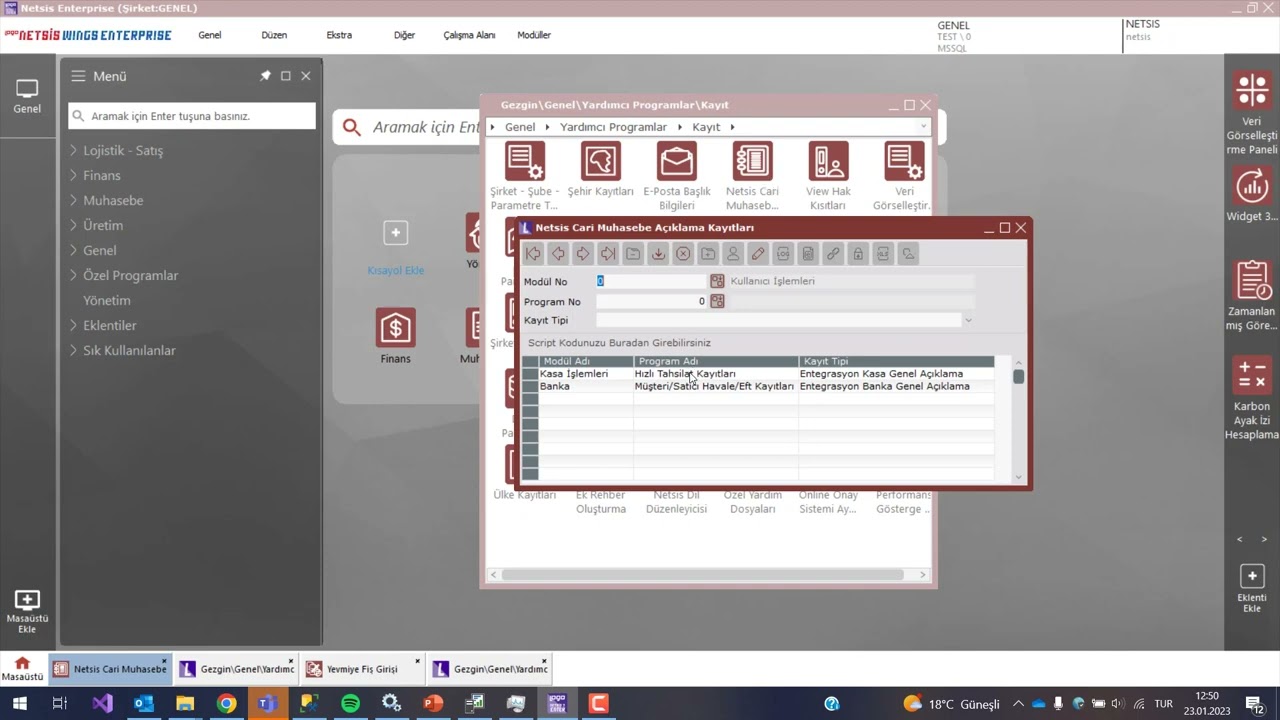This screenshot has height=720, width=1280.
Task: Switch to Netsis Cari Muhasebe tab
Action: coord(110,669)
